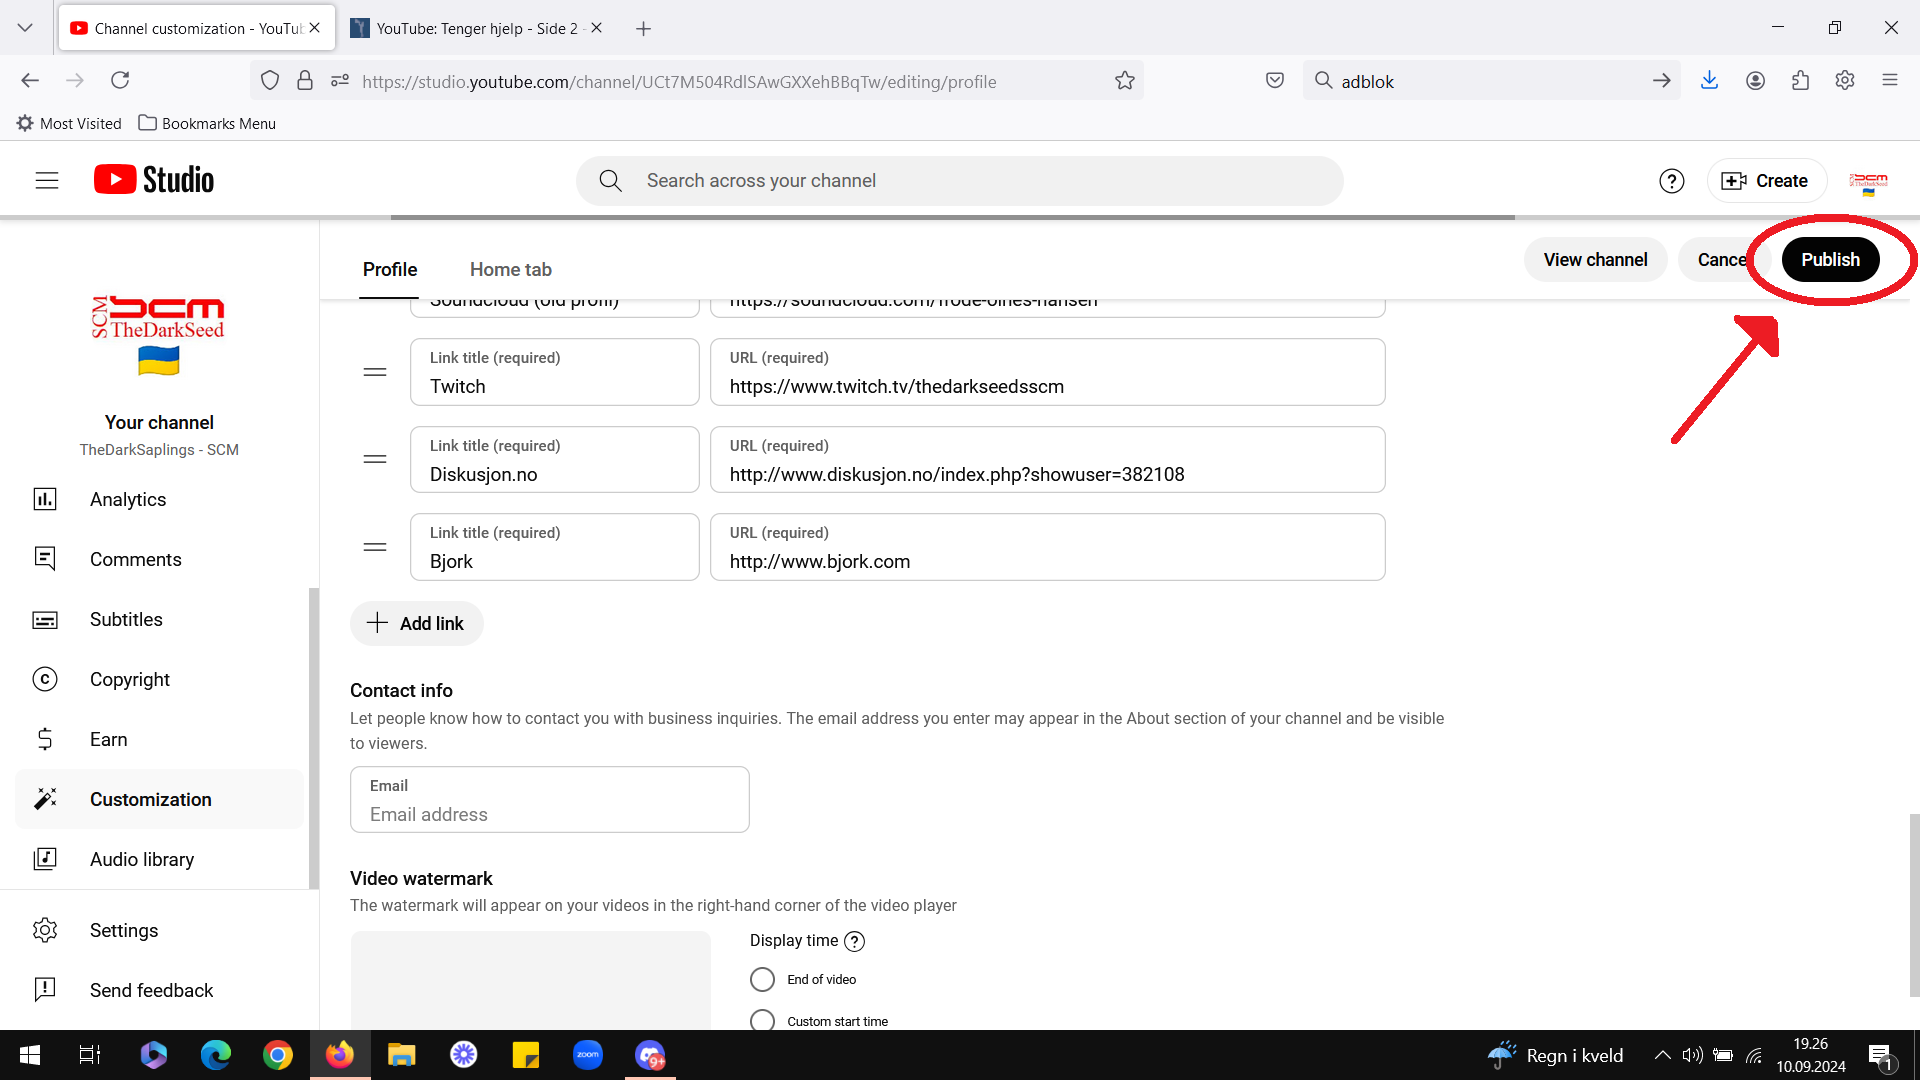1920x1080 pixels.
Task: Open Zoom from the taskbar
Action: [588, 1055]
